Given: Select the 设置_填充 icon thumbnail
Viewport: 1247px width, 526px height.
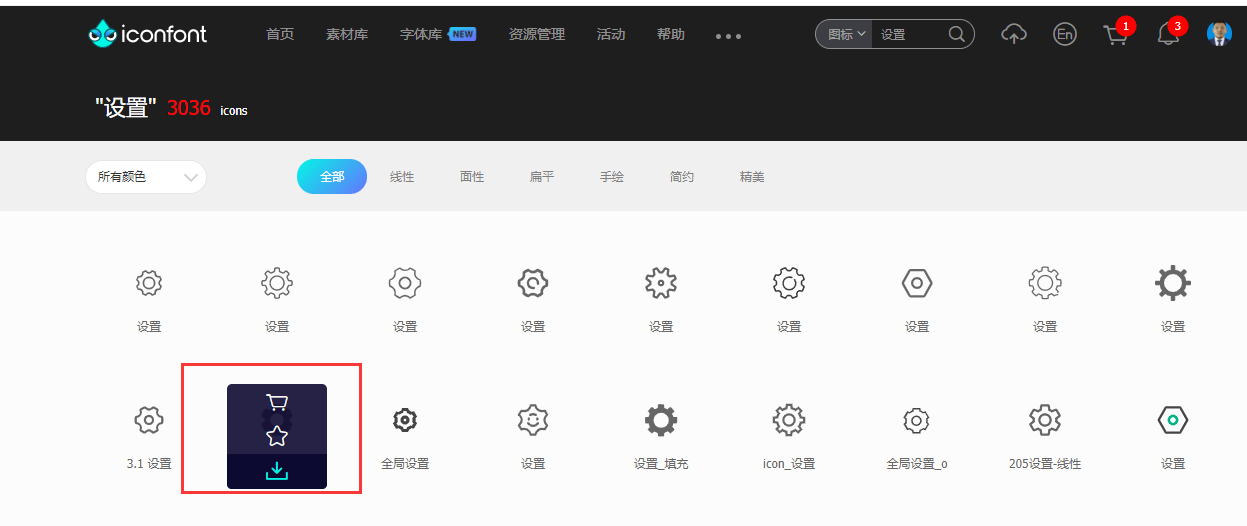Looking at the screenshot, I should pos(661,420).
